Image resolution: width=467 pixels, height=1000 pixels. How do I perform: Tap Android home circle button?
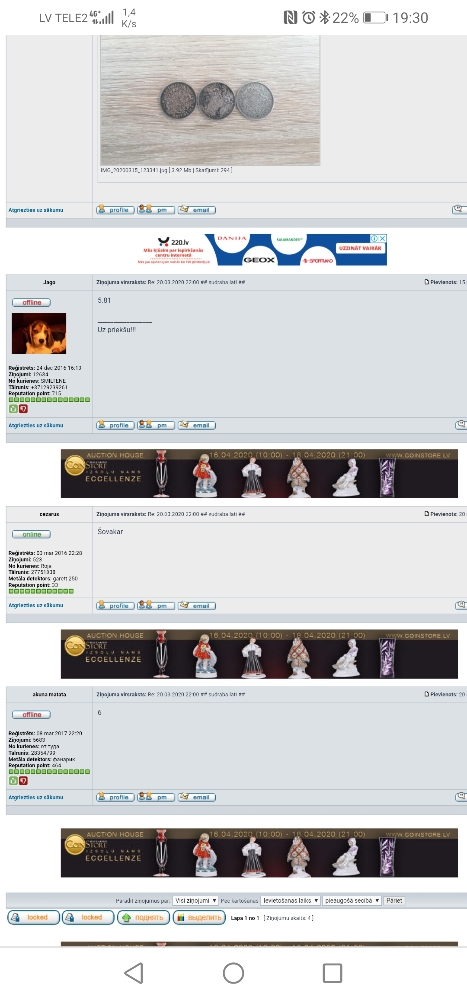point(234,973)
